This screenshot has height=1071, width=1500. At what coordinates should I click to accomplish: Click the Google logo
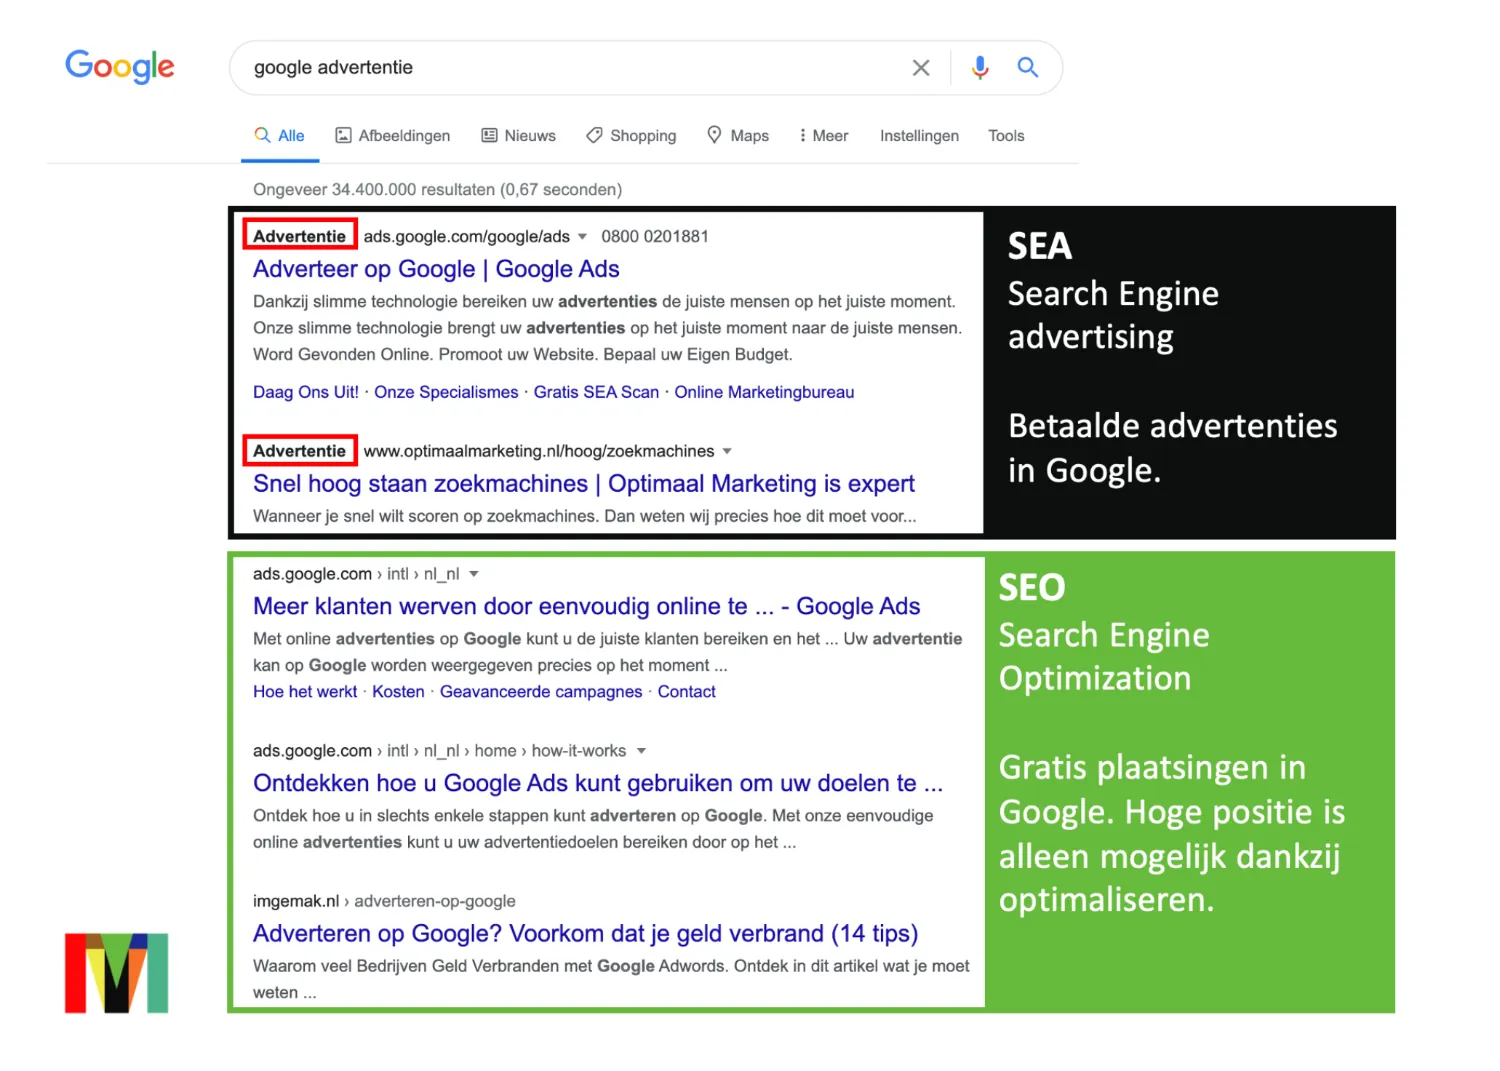[119, 67]
